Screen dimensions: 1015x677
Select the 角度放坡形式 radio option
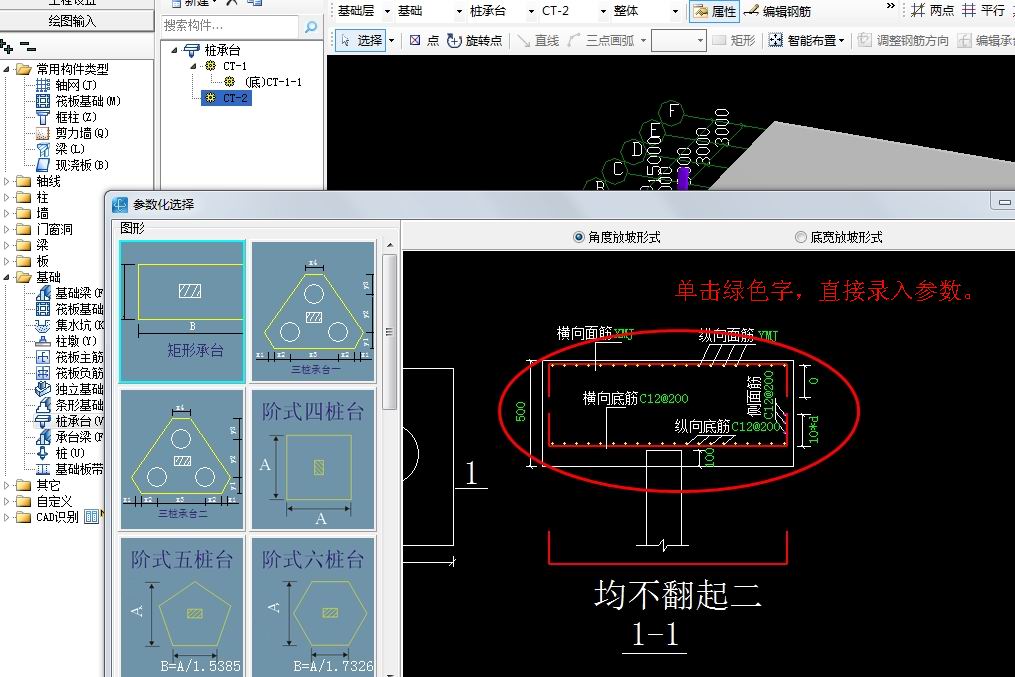(579, 237)
